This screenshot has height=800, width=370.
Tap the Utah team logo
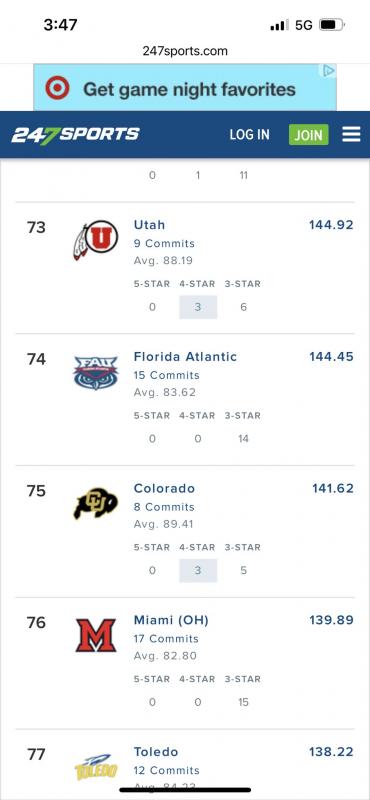(x=96, y=240)
